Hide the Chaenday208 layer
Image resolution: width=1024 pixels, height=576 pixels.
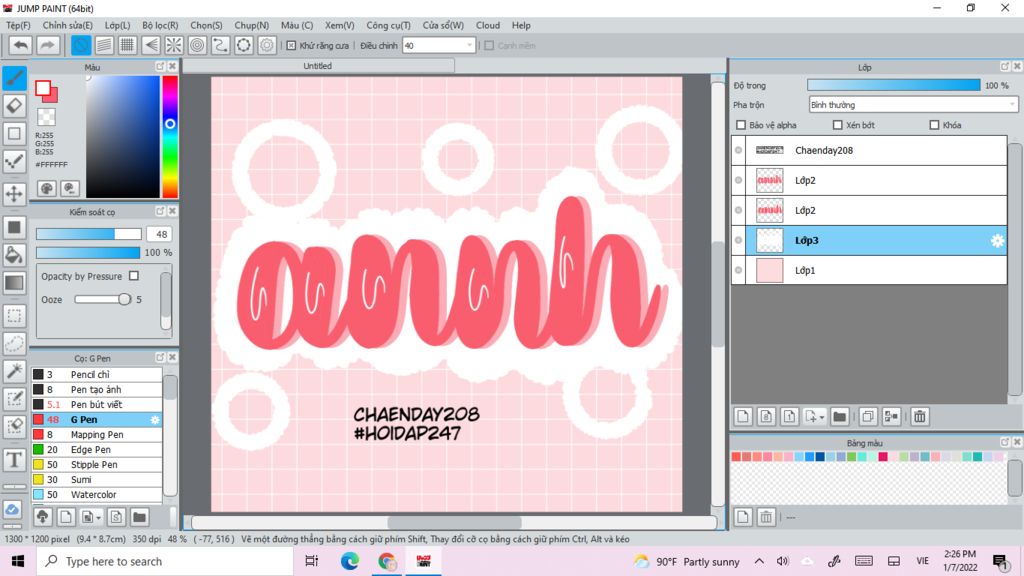pos(739,151)
